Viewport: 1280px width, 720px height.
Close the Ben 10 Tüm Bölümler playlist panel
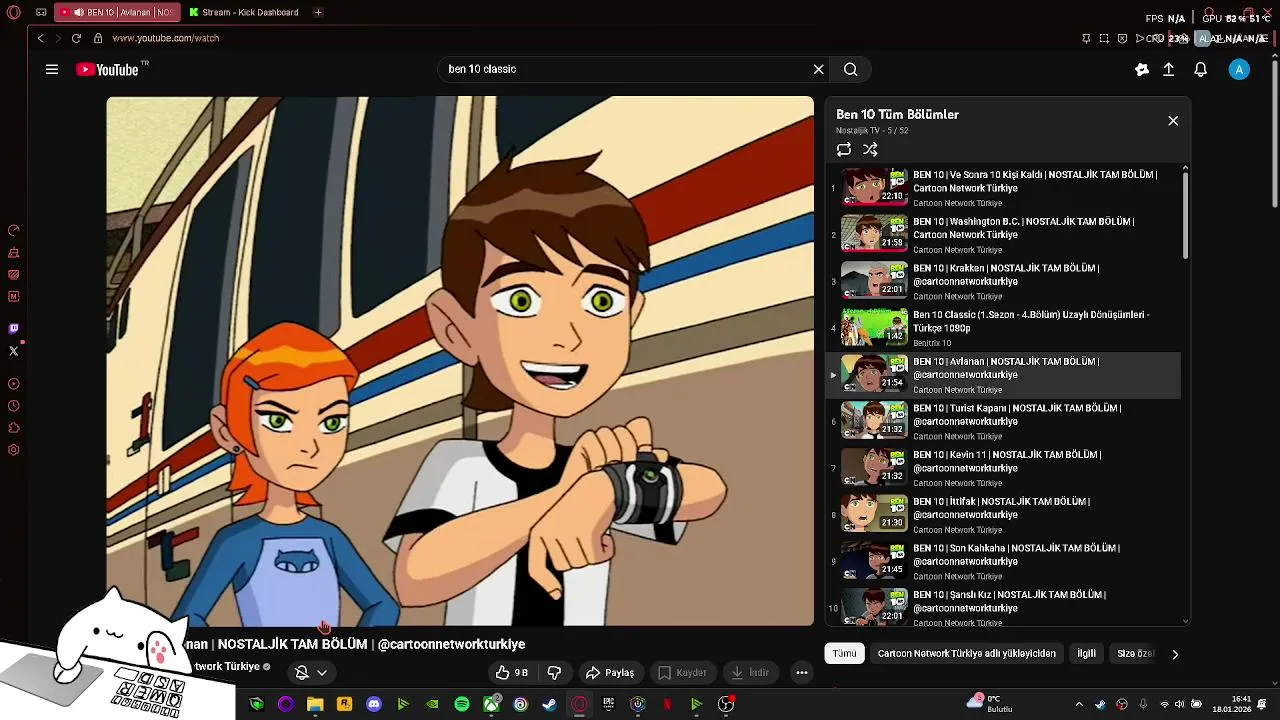coord(1173,121)
